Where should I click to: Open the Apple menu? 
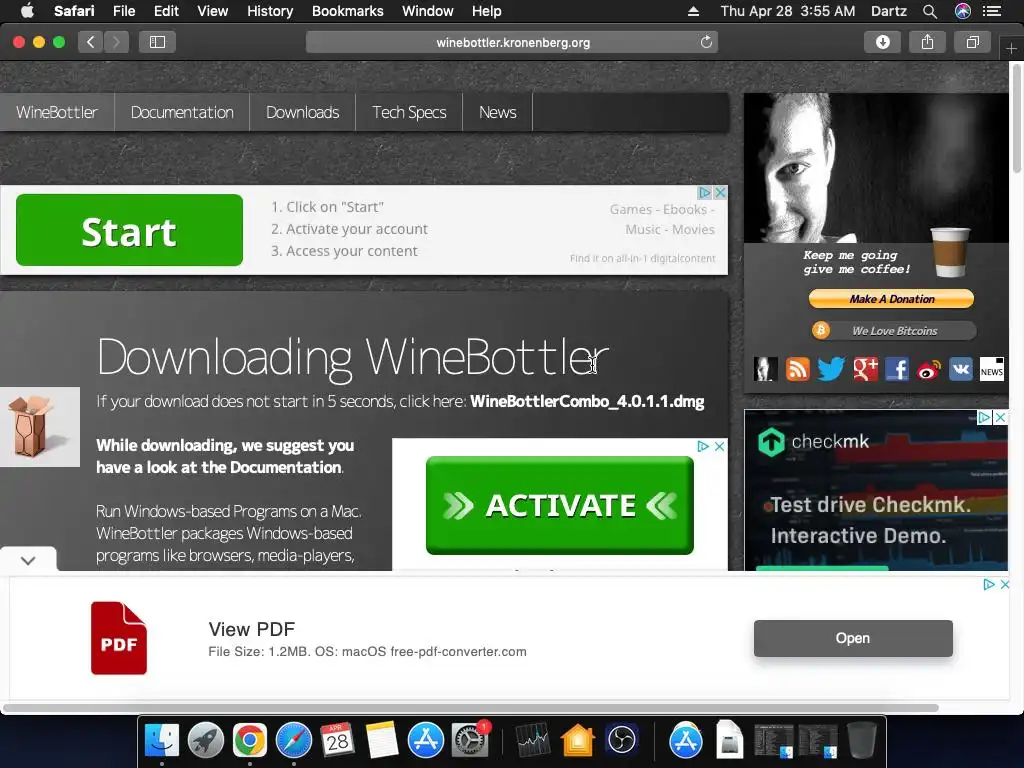[27, 10]
